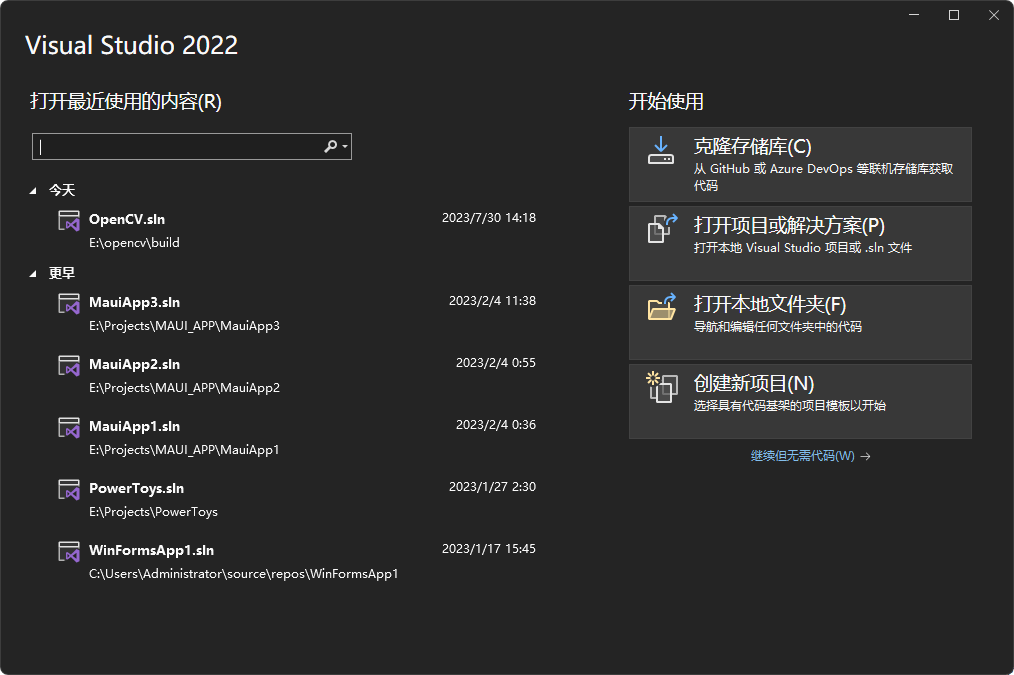1014x675 pixels.
Task: Click the 更早 group label
Action: pyautogui.click(x=62, y=273)
